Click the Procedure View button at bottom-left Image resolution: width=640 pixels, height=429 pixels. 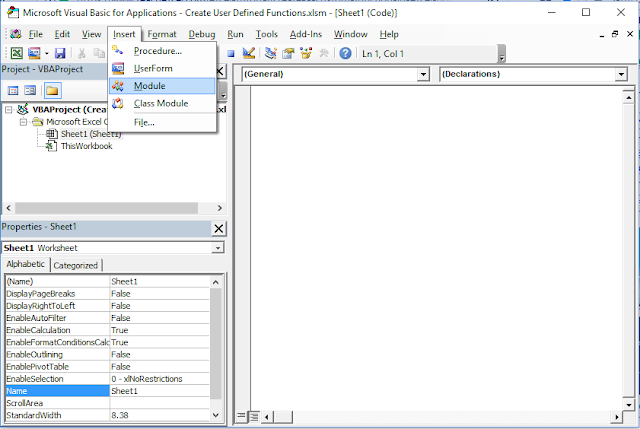point(241,416)
